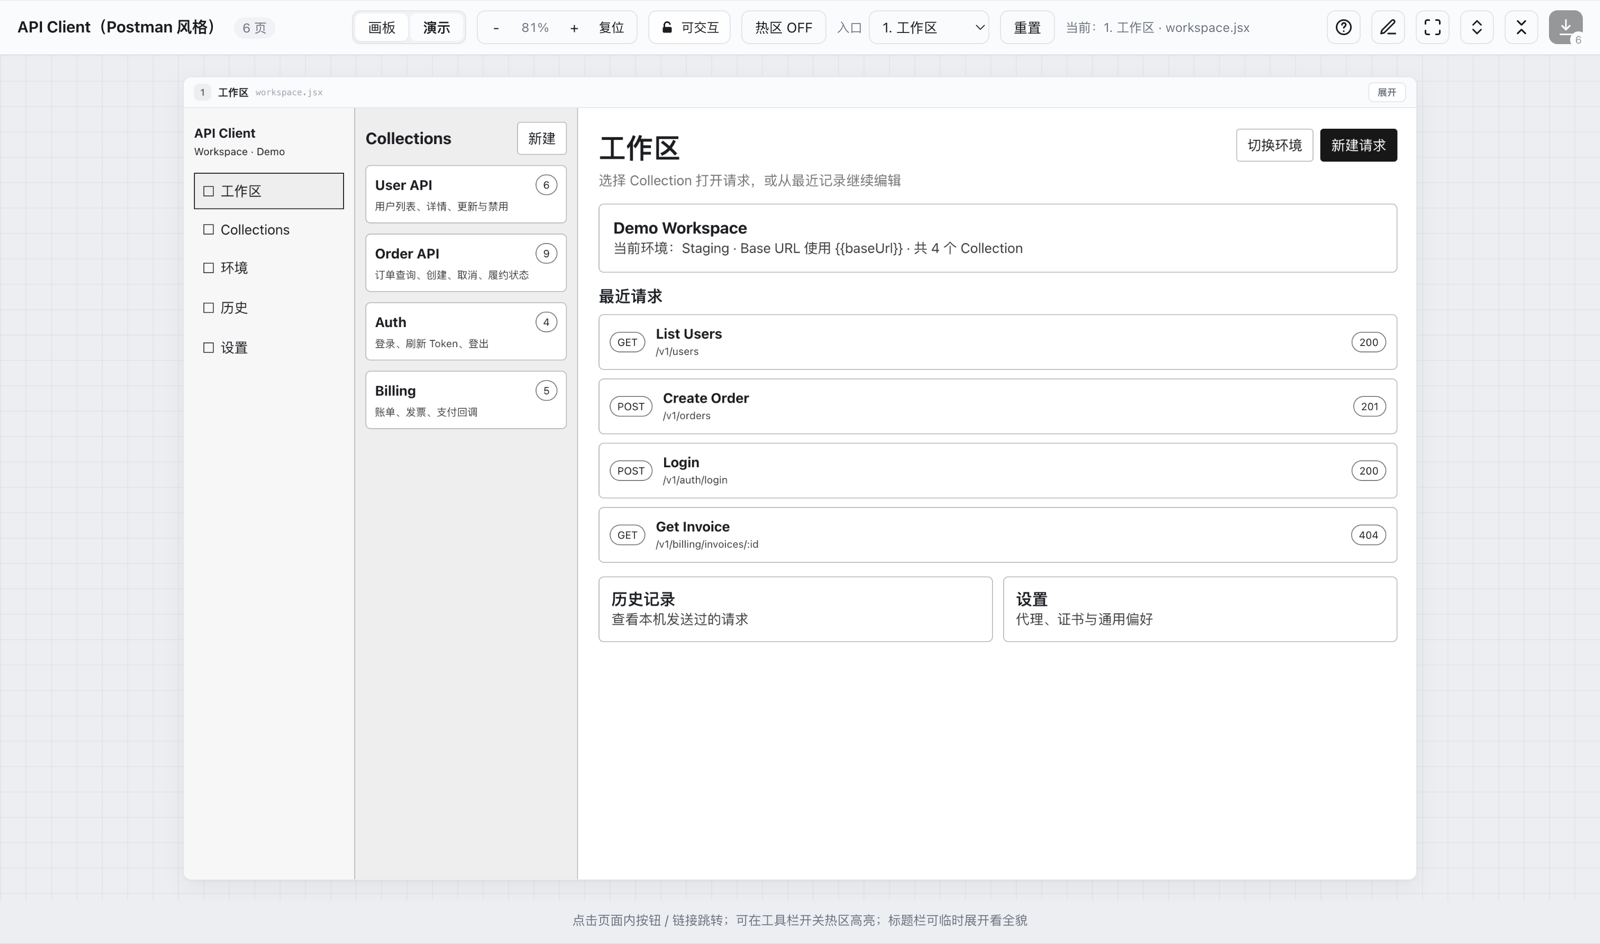Click the workspace.jsx filename in frame header
The width and height of the screenshot is (1600, 944).
click(x=289, y=92)
